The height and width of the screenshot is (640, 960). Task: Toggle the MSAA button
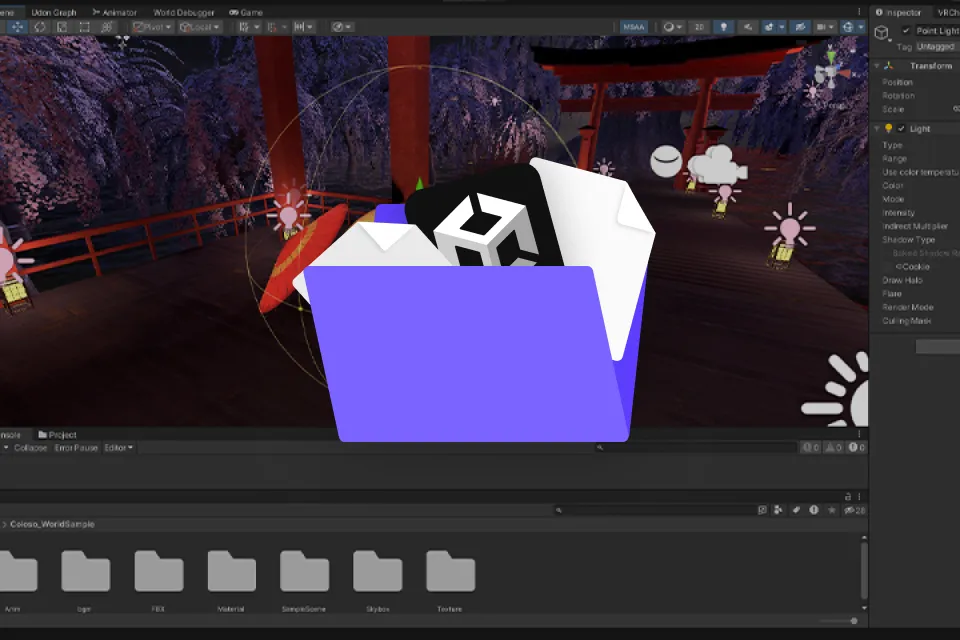pyautogui.click(x=634, y=27)
